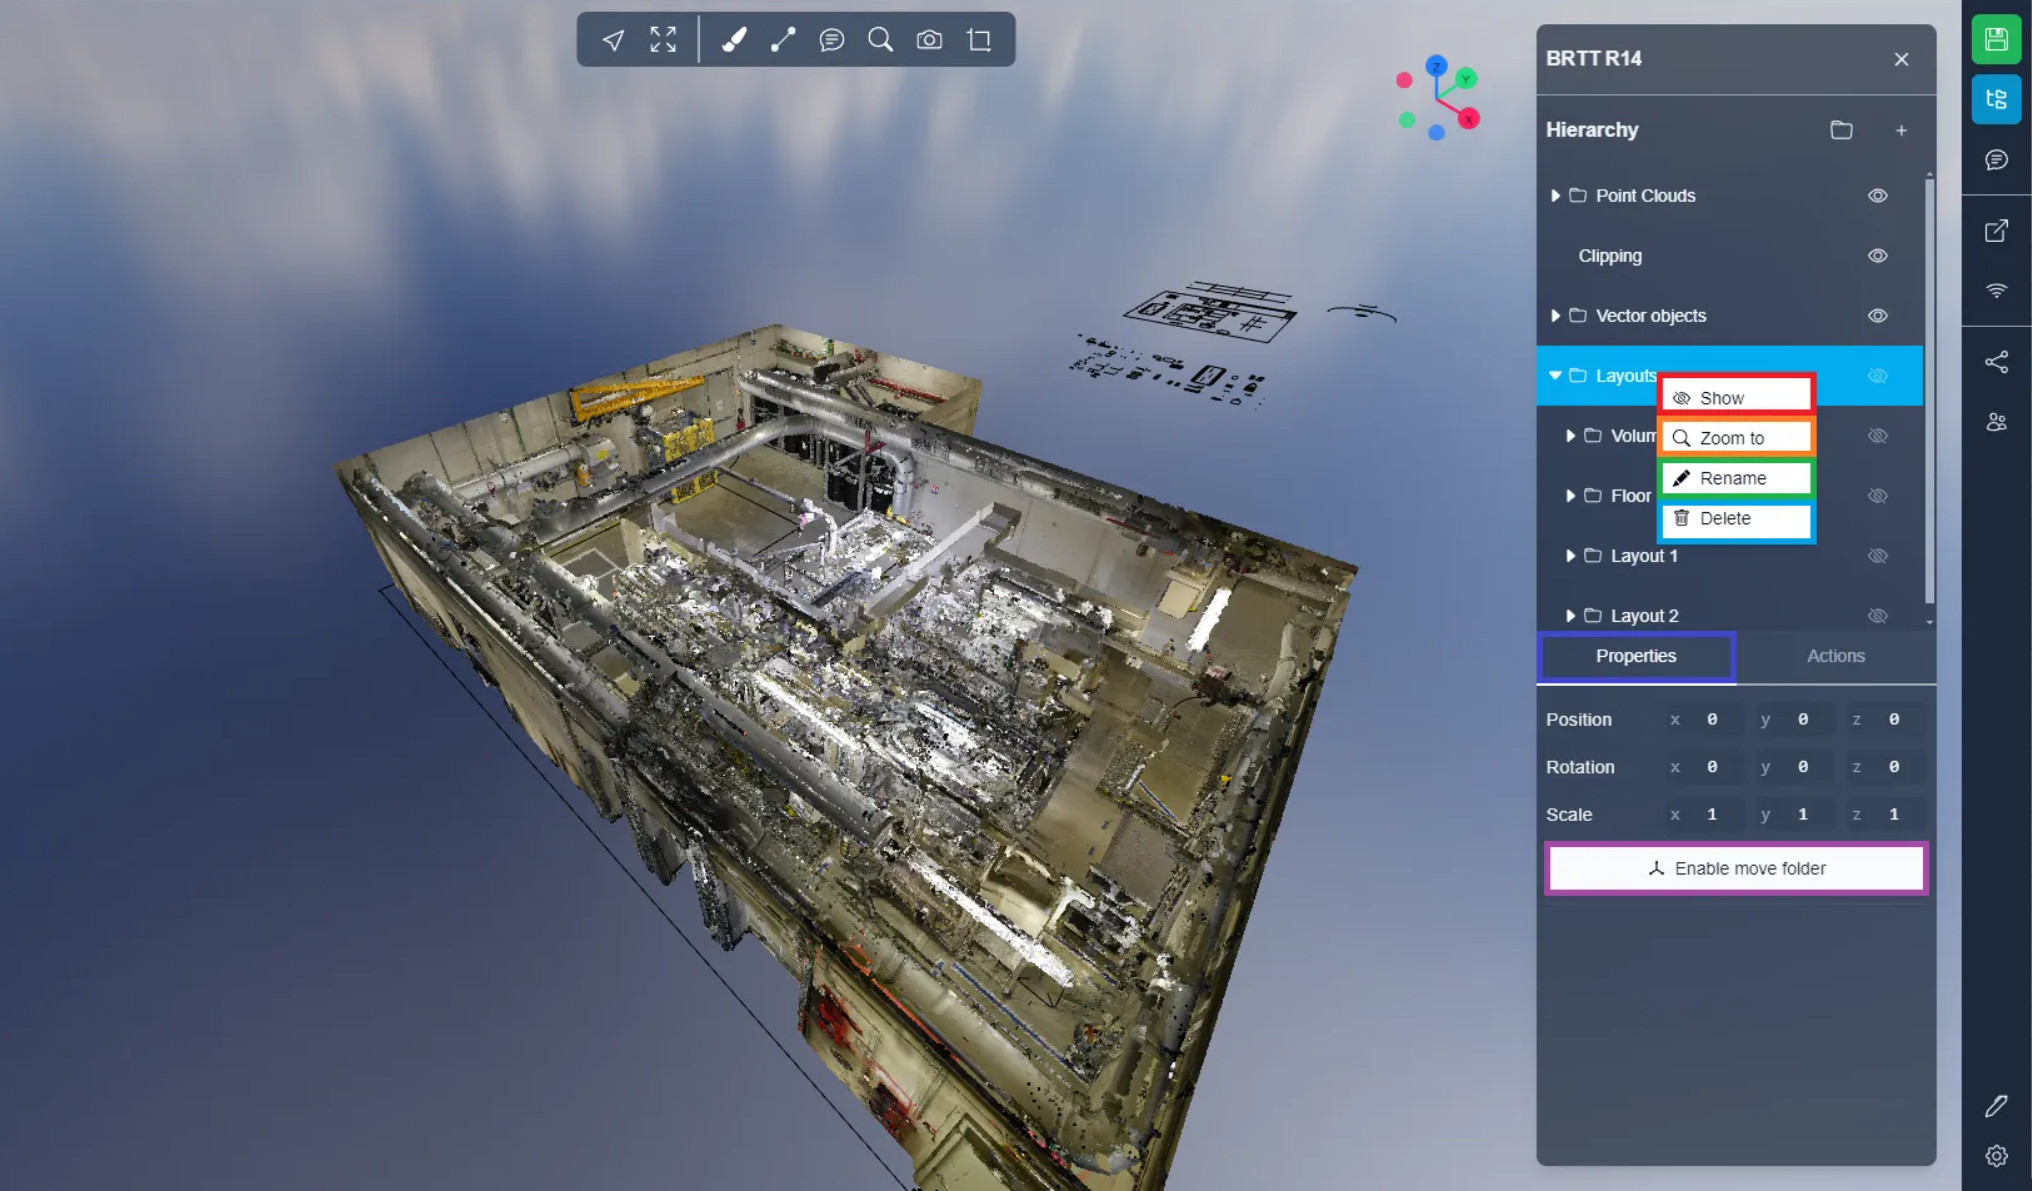Toggle visibility of Clipping

point(1877,256)
